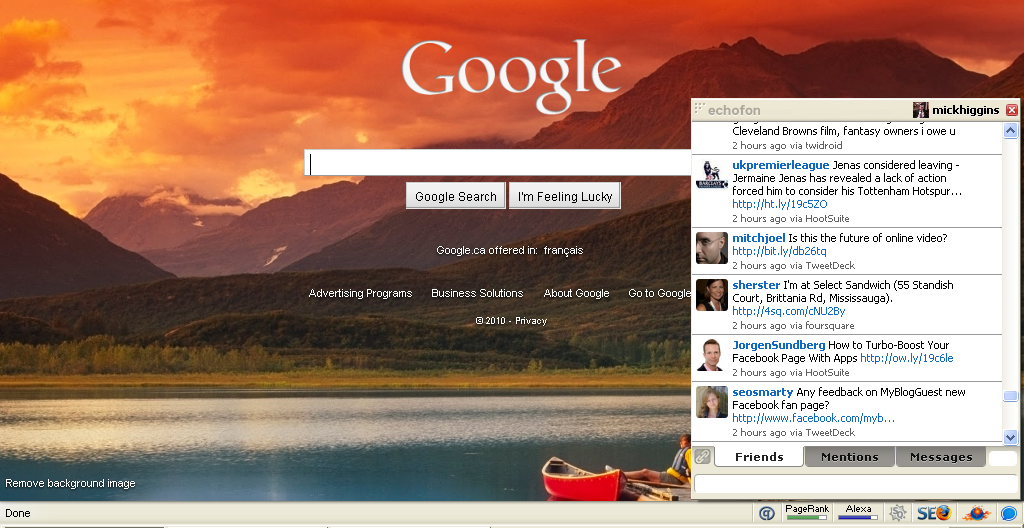
Task: Click the mickhiggins account avatar
Action: coord(920,110)
